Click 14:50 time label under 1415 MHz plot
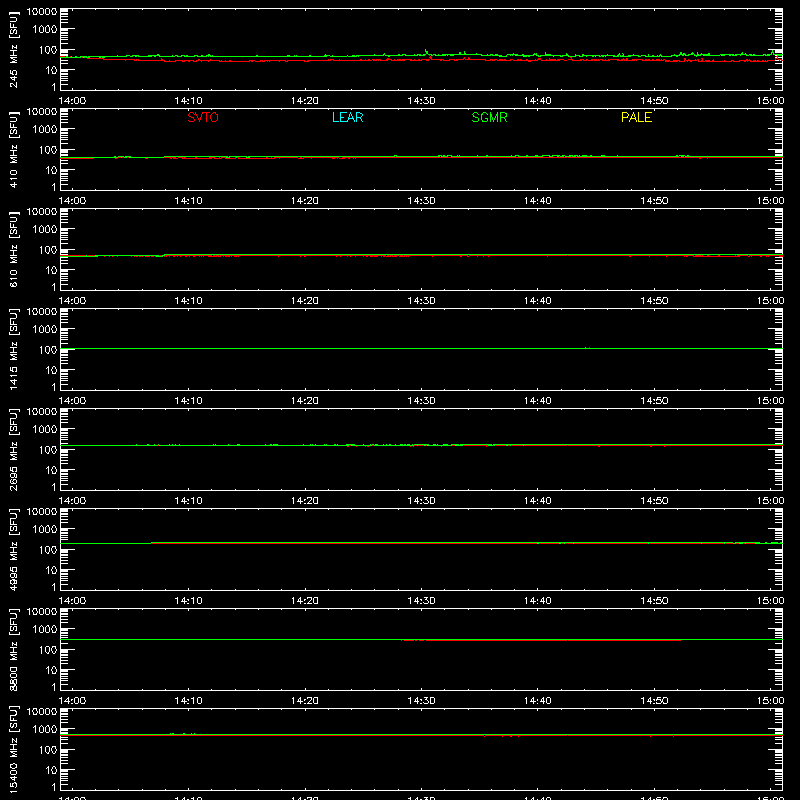The image size is (800, 800). pyautogui.click(x=654, y=401)
